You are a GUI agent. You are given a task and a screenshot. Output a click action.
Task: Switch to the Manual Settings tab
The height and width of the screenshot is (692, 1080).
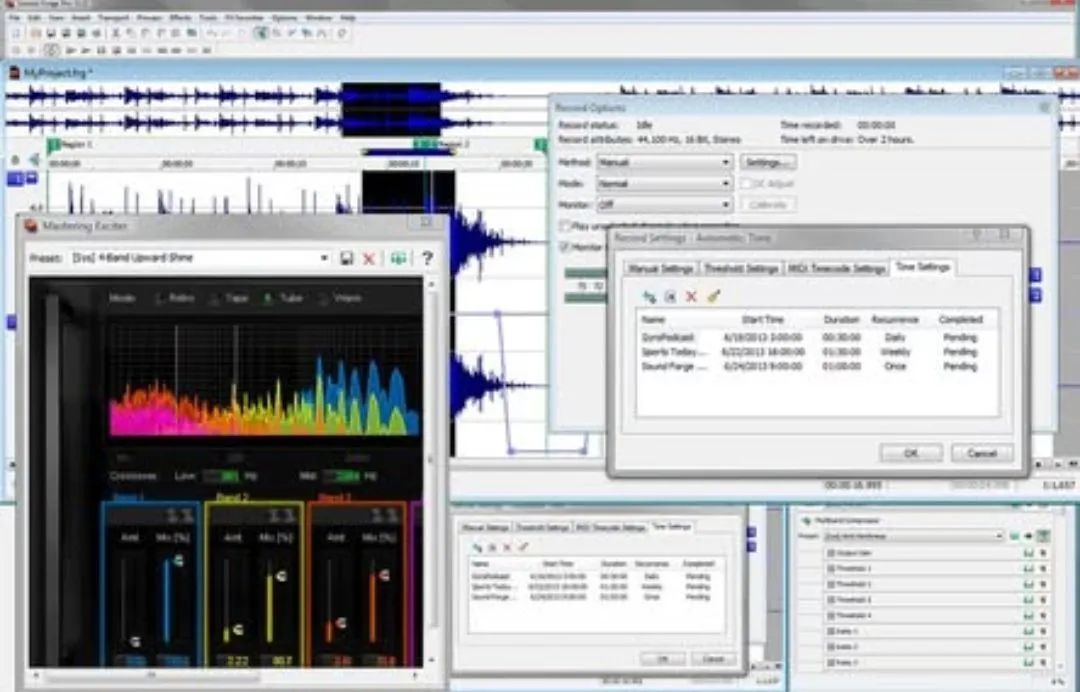pos(661,269)
